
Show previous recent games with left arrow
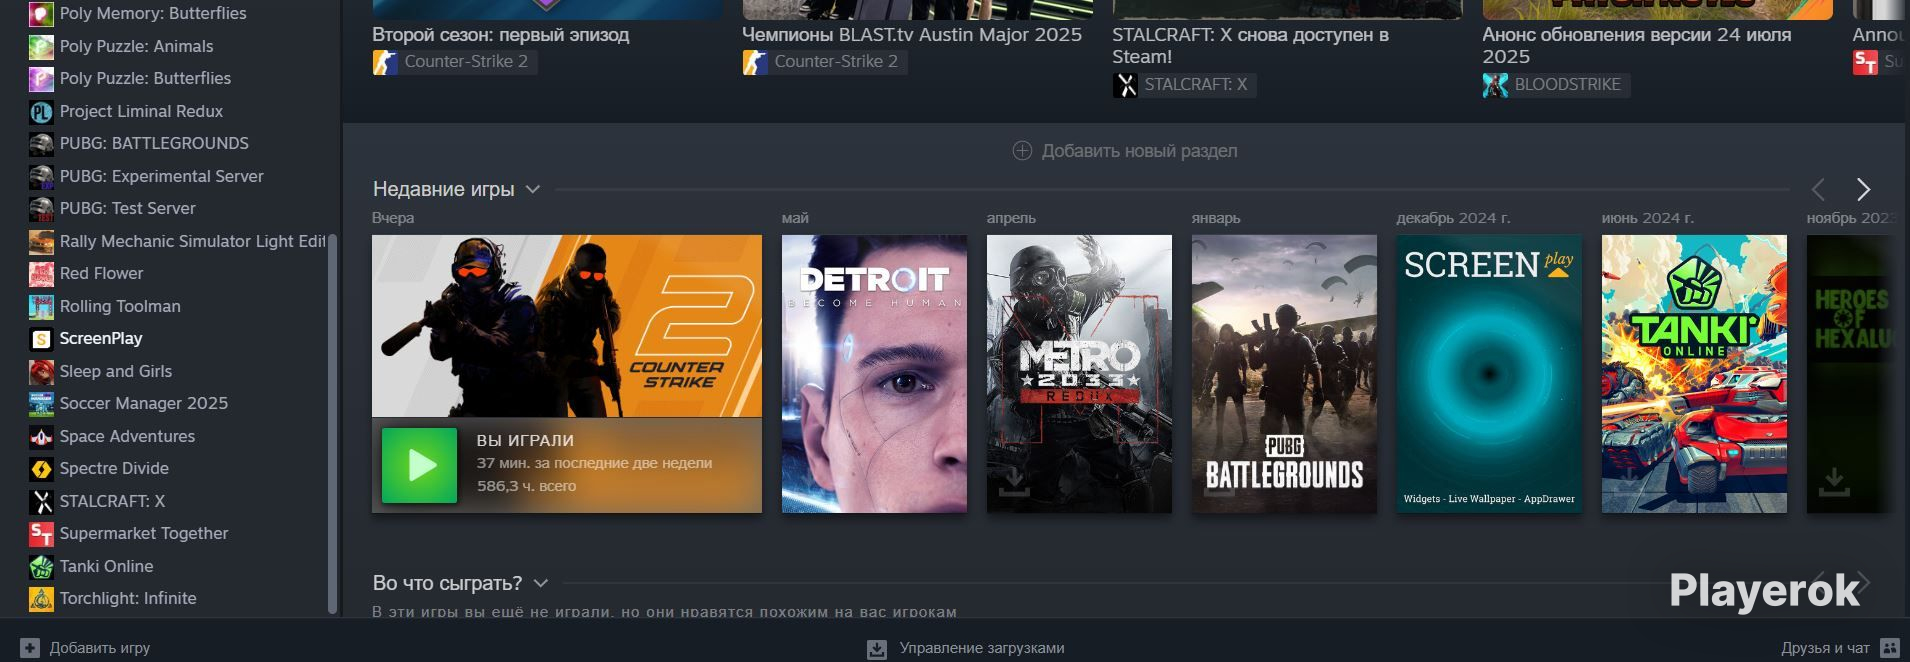pyautogui.click(x=1818, y=189)
